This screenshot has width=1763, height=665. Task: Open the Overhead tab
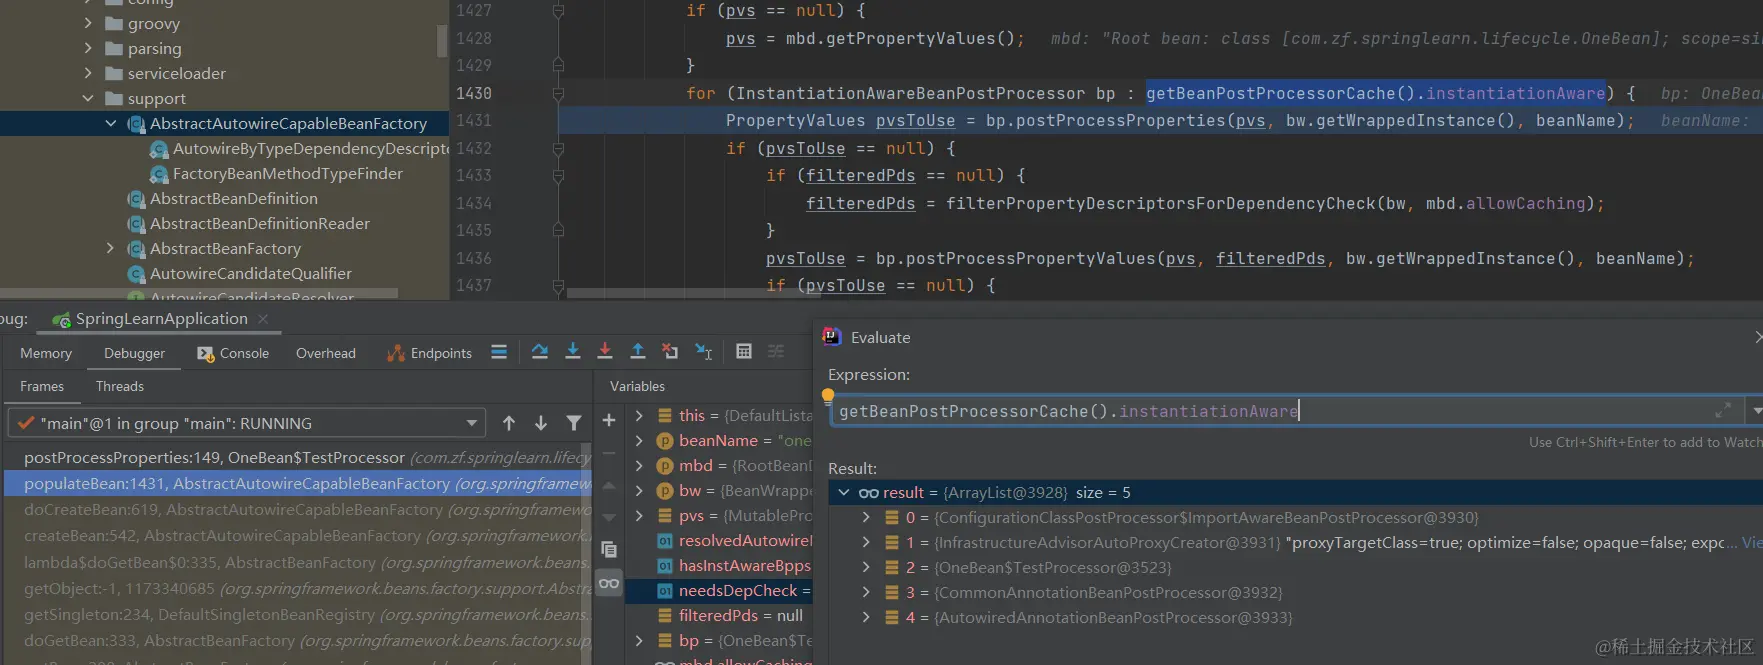pyautogui.click(x=326, y=353)
